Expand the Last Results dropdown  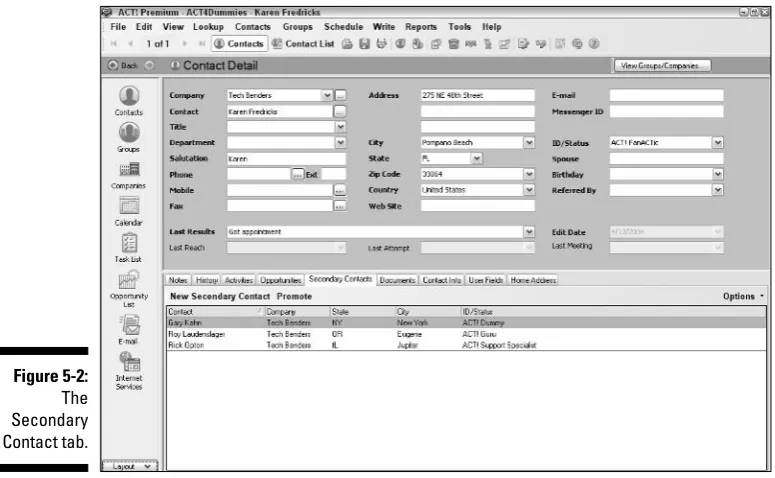point(529,232)
